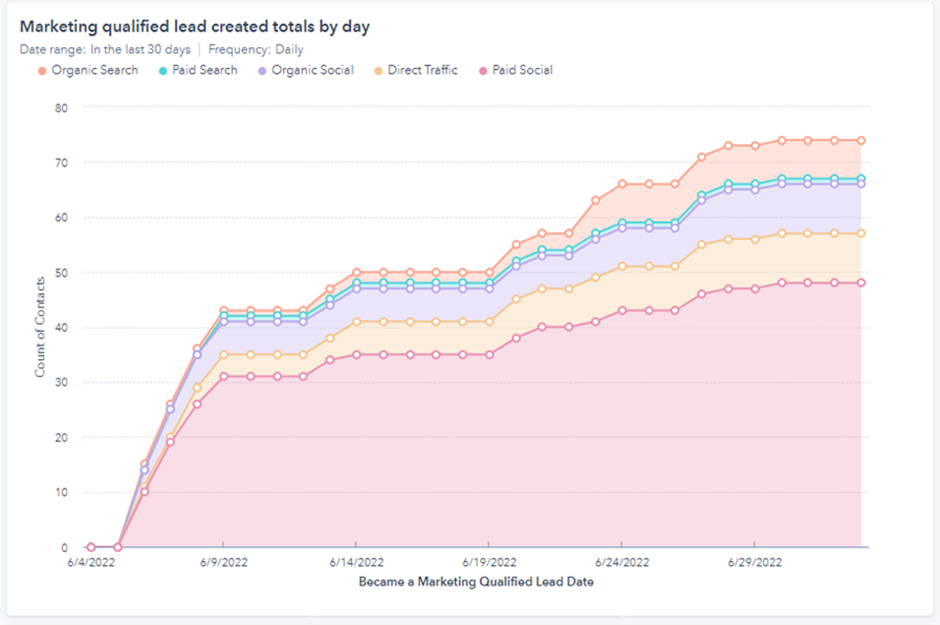The height and width of the screenshot is (625, 940).
Task: Click the 6/19/2022 x-axis date label
Action: pos(489,563)
